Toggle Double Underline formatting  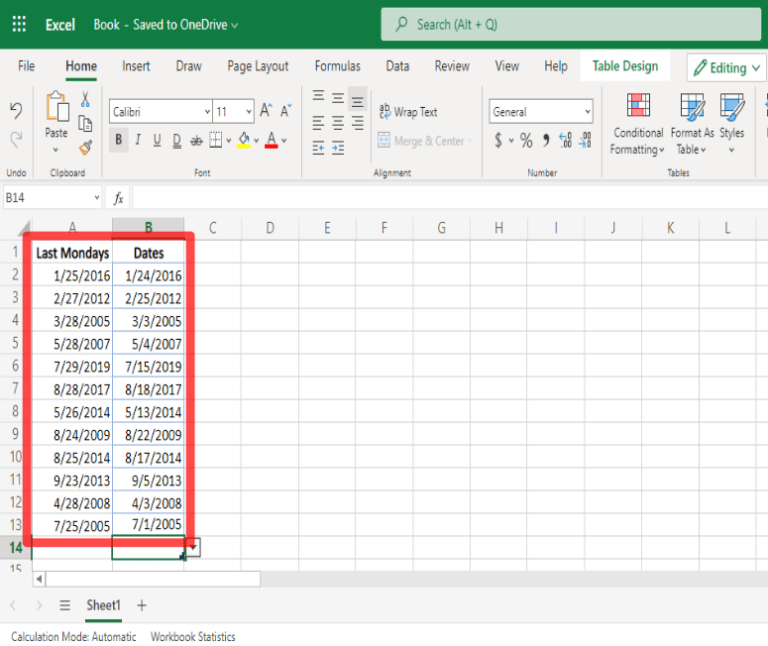pos(177,141)
